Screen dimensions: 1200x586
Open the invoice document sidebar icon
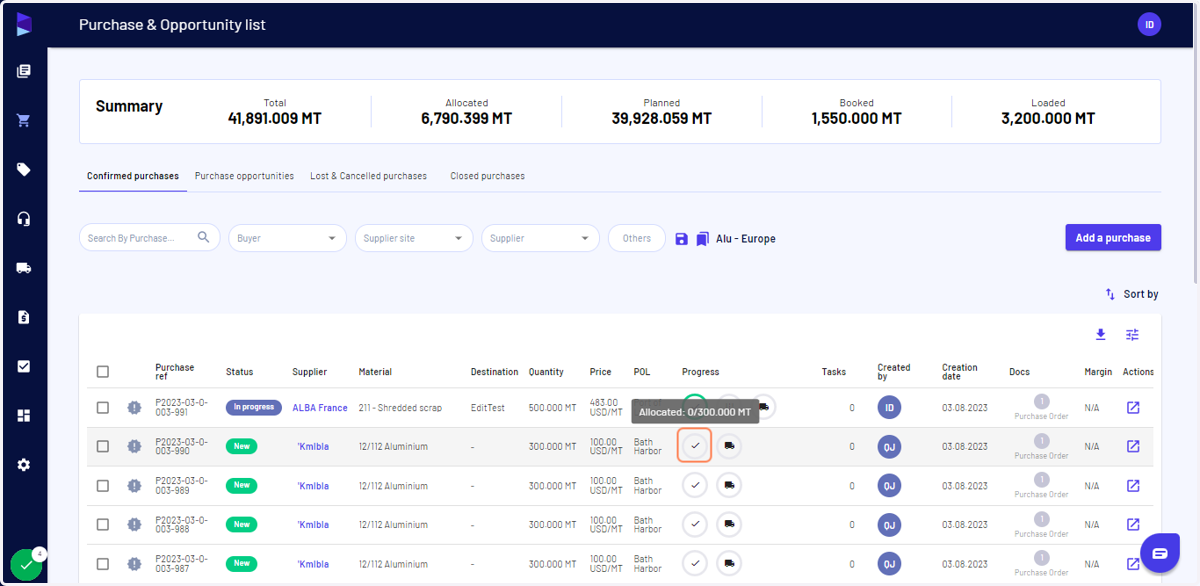[x=24, y=317]
